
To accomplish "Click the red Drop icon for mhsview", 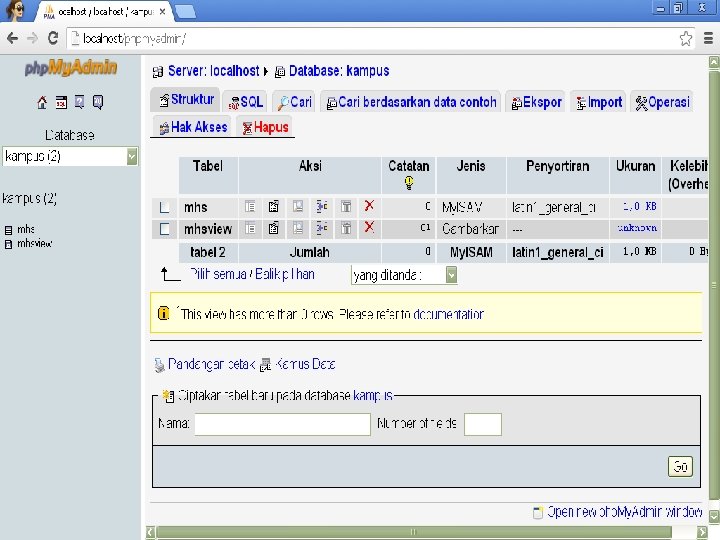I will click(x=369, y=227).
